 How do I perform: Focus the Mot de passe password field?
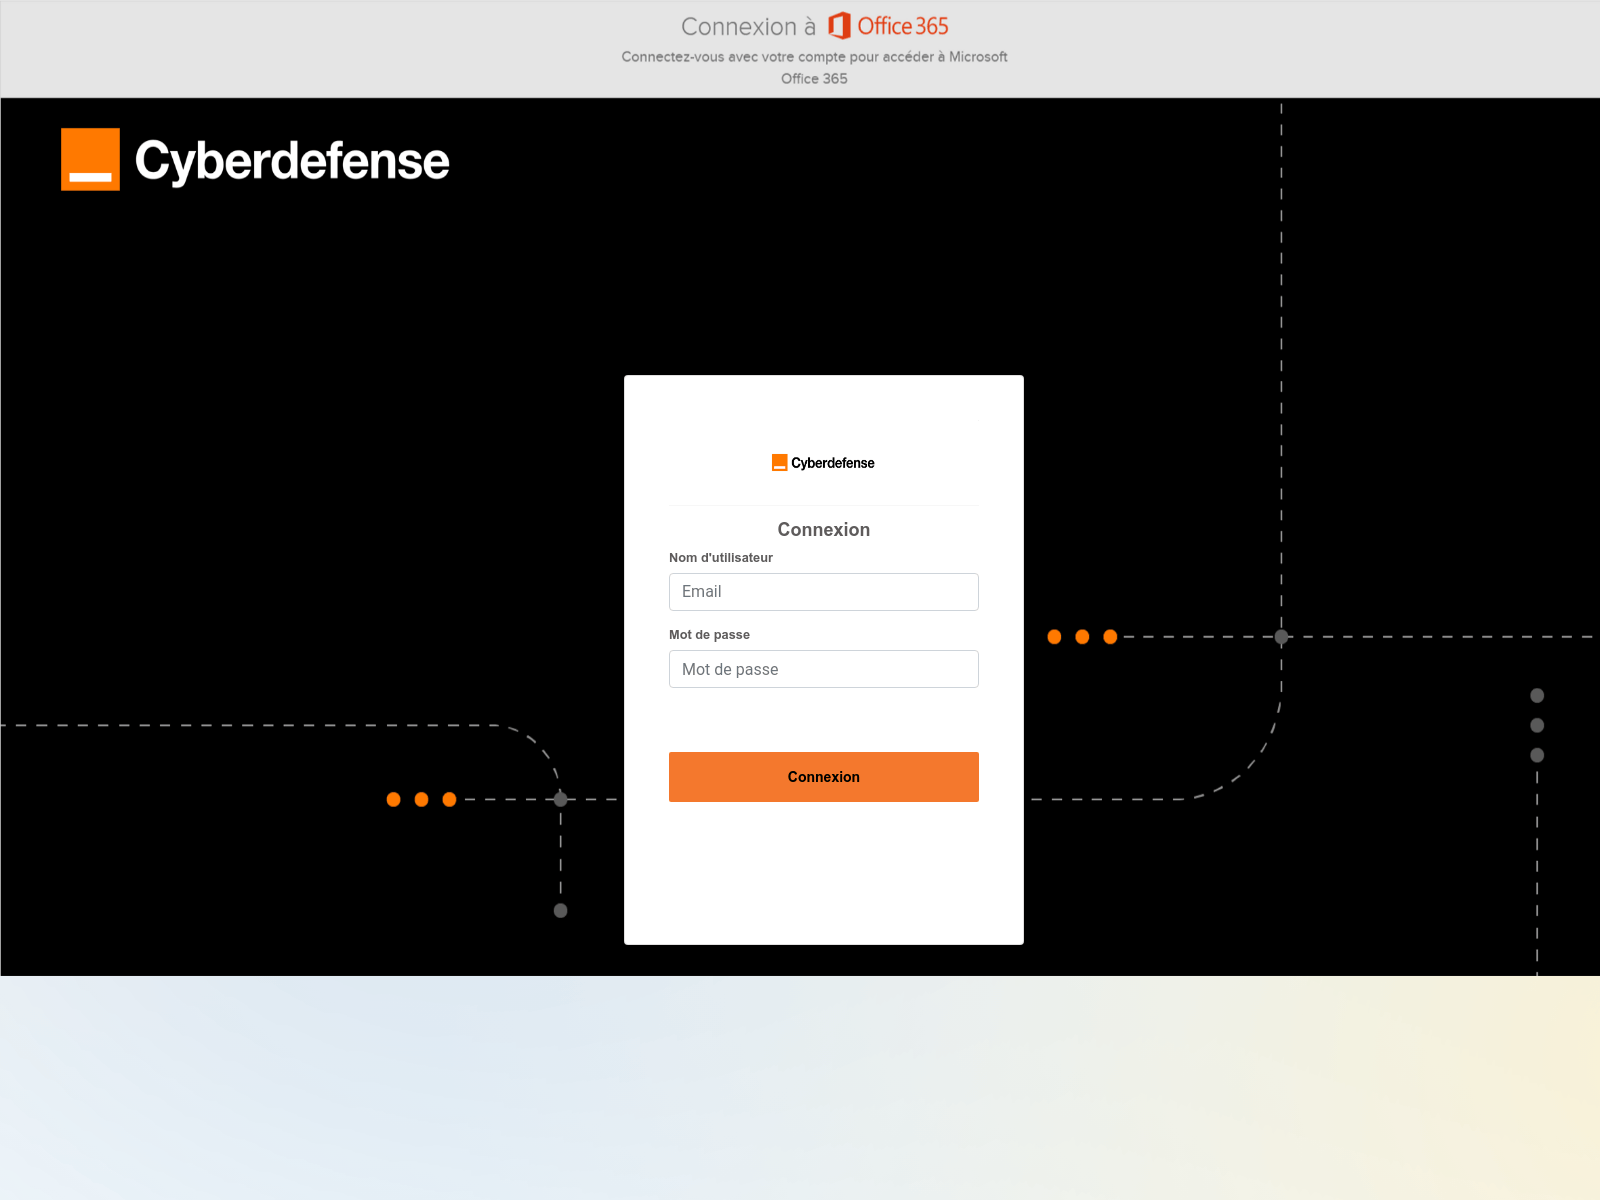click(x=823, y=669)
